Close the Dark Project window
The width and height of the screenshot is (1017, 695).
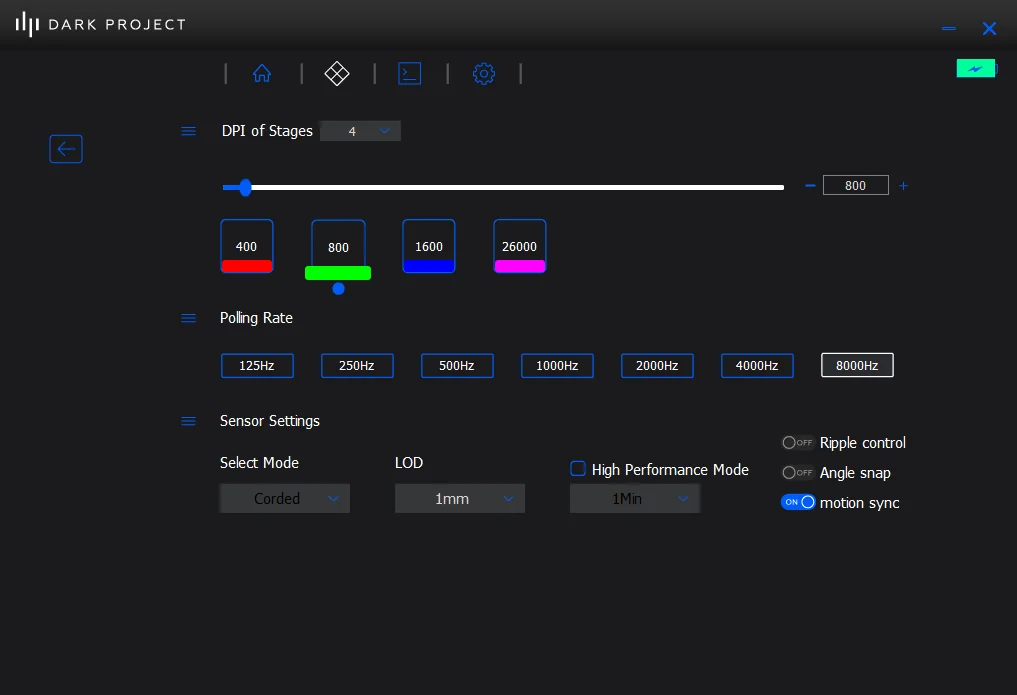[x=989, y=29]
